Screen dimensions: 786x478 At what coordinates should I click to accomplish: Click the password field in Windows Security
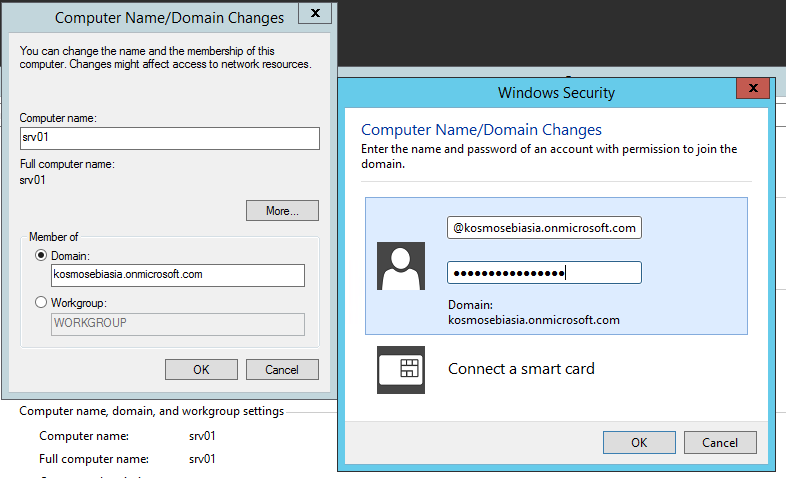pyautogui.click(x=544, y=272)
